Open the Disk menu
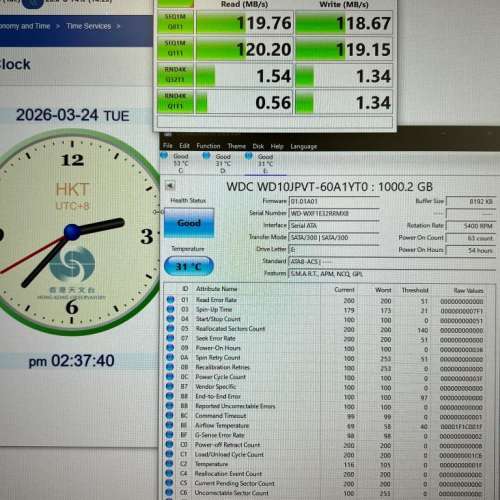Image resolution: width=500 pixels, height=500 pixels. (x=258, y=146)
